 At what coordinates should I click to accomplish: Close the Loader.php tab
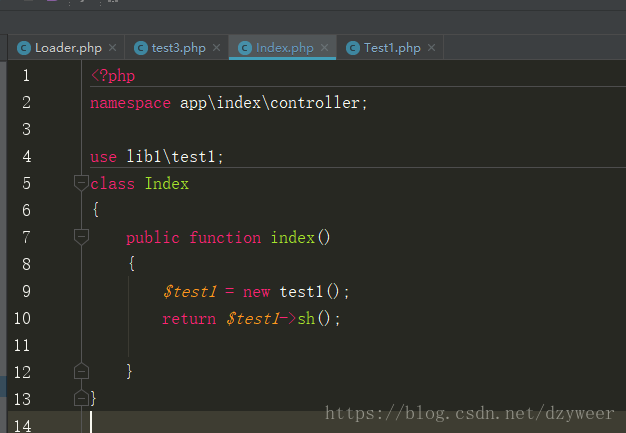113,47
